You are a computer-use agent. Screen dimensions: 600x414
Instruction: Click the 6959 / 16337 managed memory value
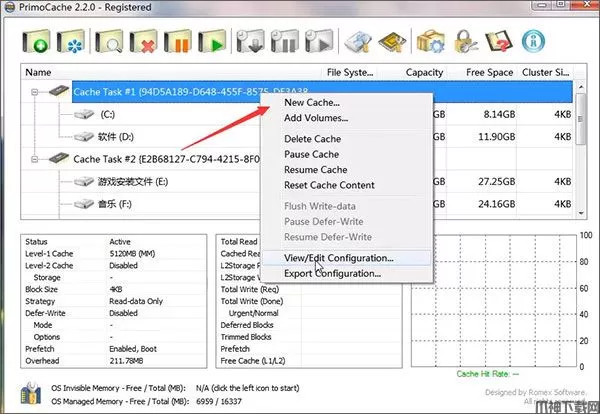[218, 402]
